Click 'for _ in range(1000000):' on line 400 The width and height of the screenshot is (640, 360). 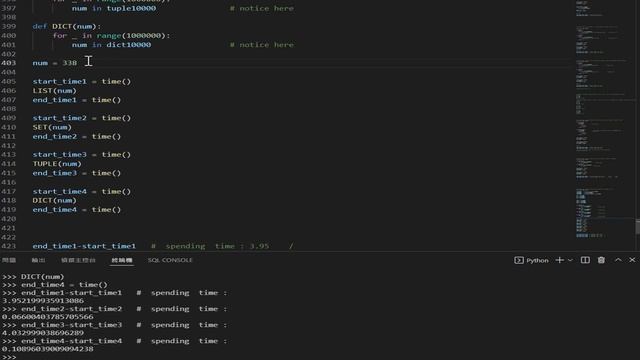click(111, 36)
